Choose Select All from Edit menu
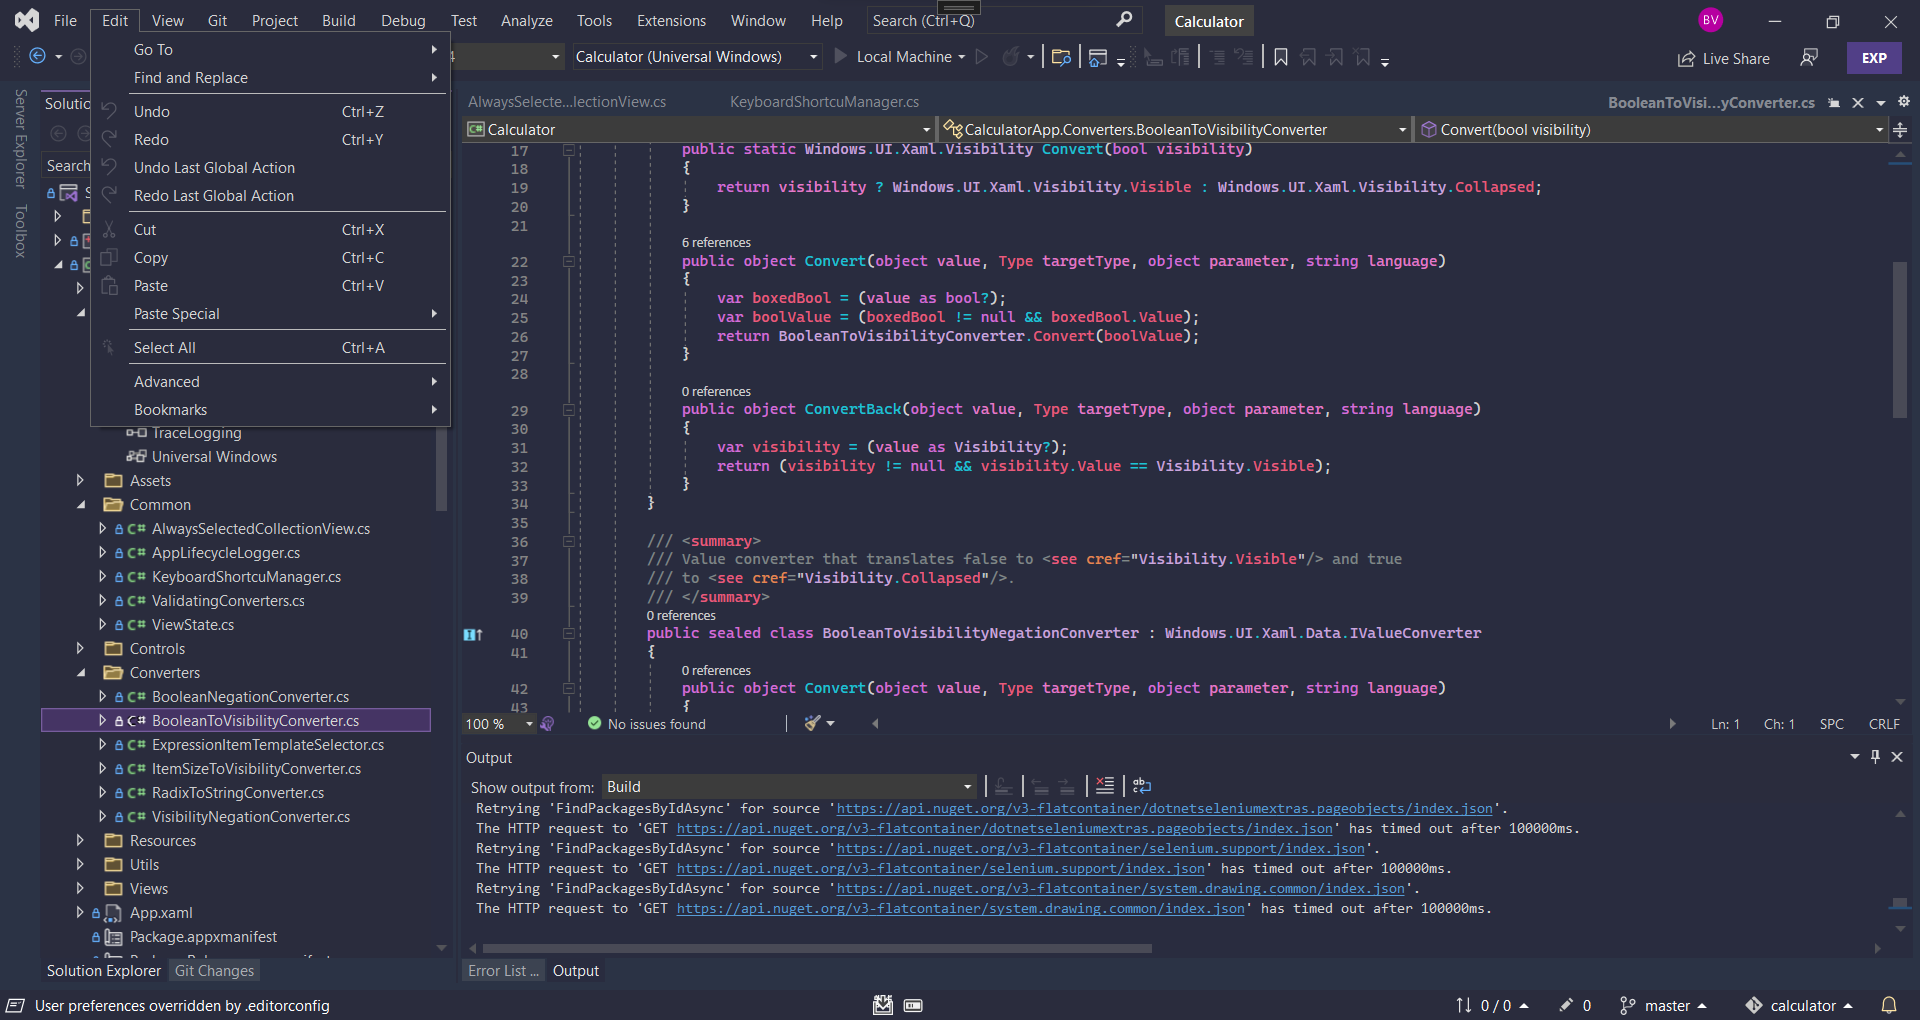1920x1020 pixels. tap(268, 348)
